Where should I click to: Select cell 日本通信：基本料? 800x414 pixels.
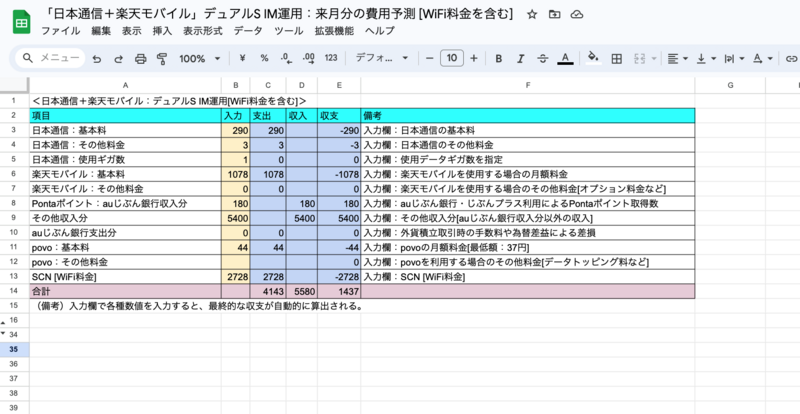(126, 131)
